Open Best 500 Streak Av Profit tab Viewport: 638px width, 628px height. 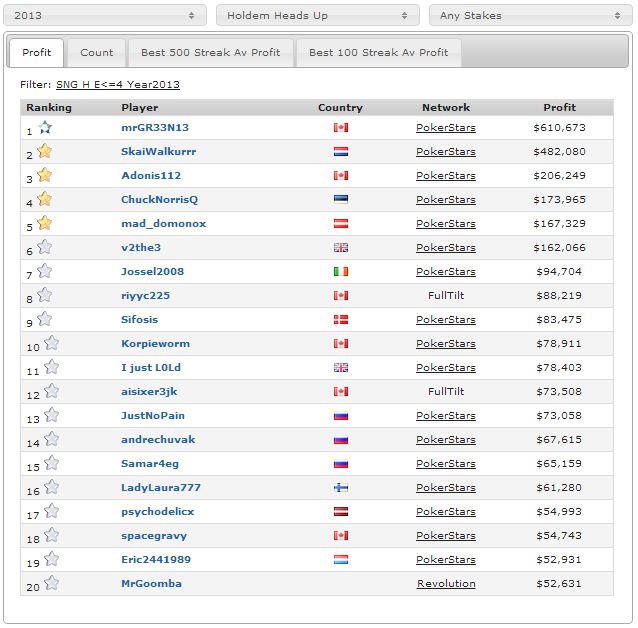tap(210, 53)
